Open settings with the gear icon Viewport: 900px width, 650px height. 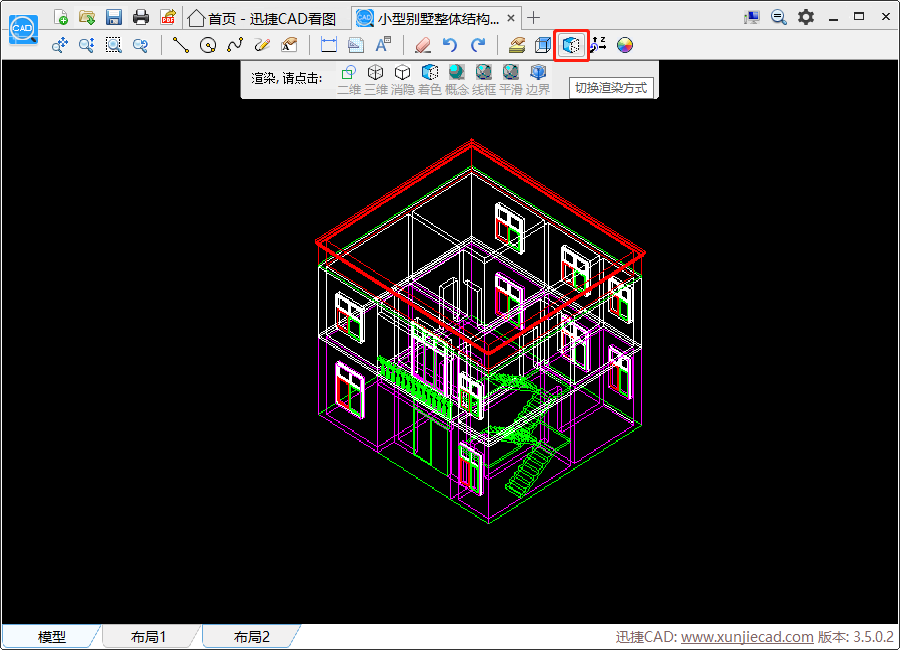806,17
